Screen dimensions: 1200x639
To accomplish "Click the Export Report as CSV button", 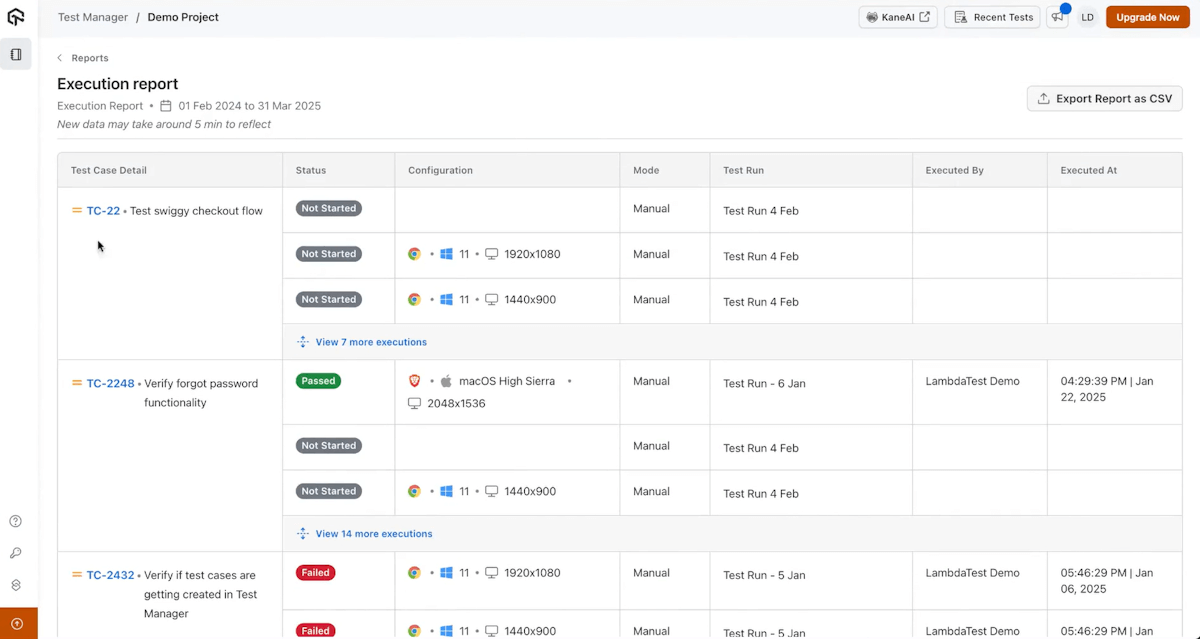I will click(1104, 99).
